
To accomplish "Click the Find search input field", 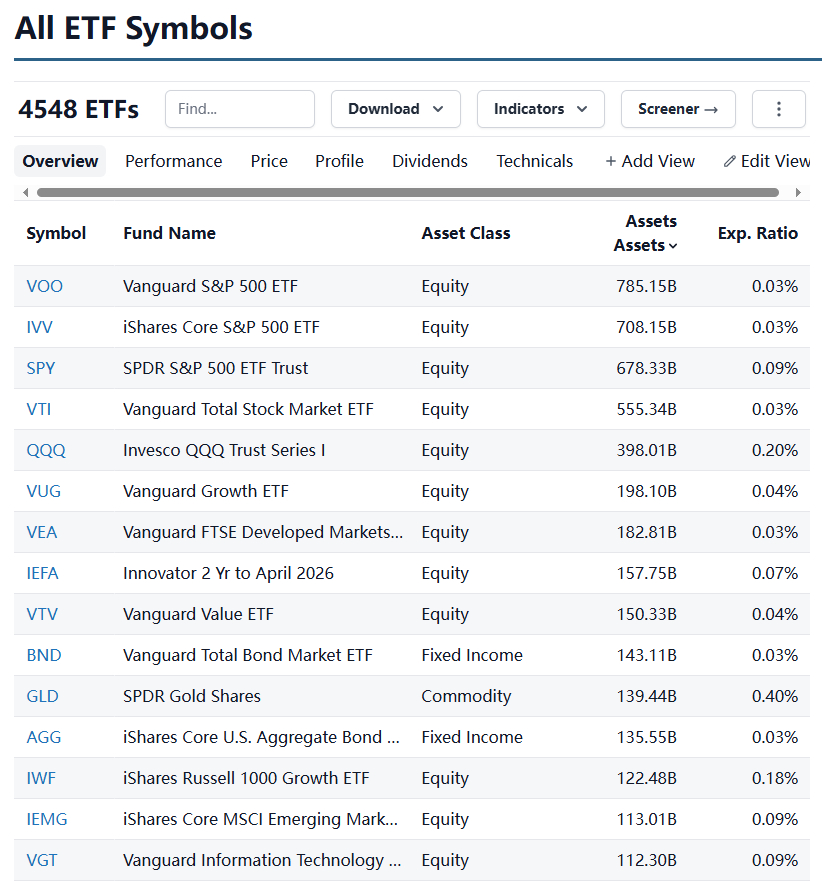I will 240,109.
